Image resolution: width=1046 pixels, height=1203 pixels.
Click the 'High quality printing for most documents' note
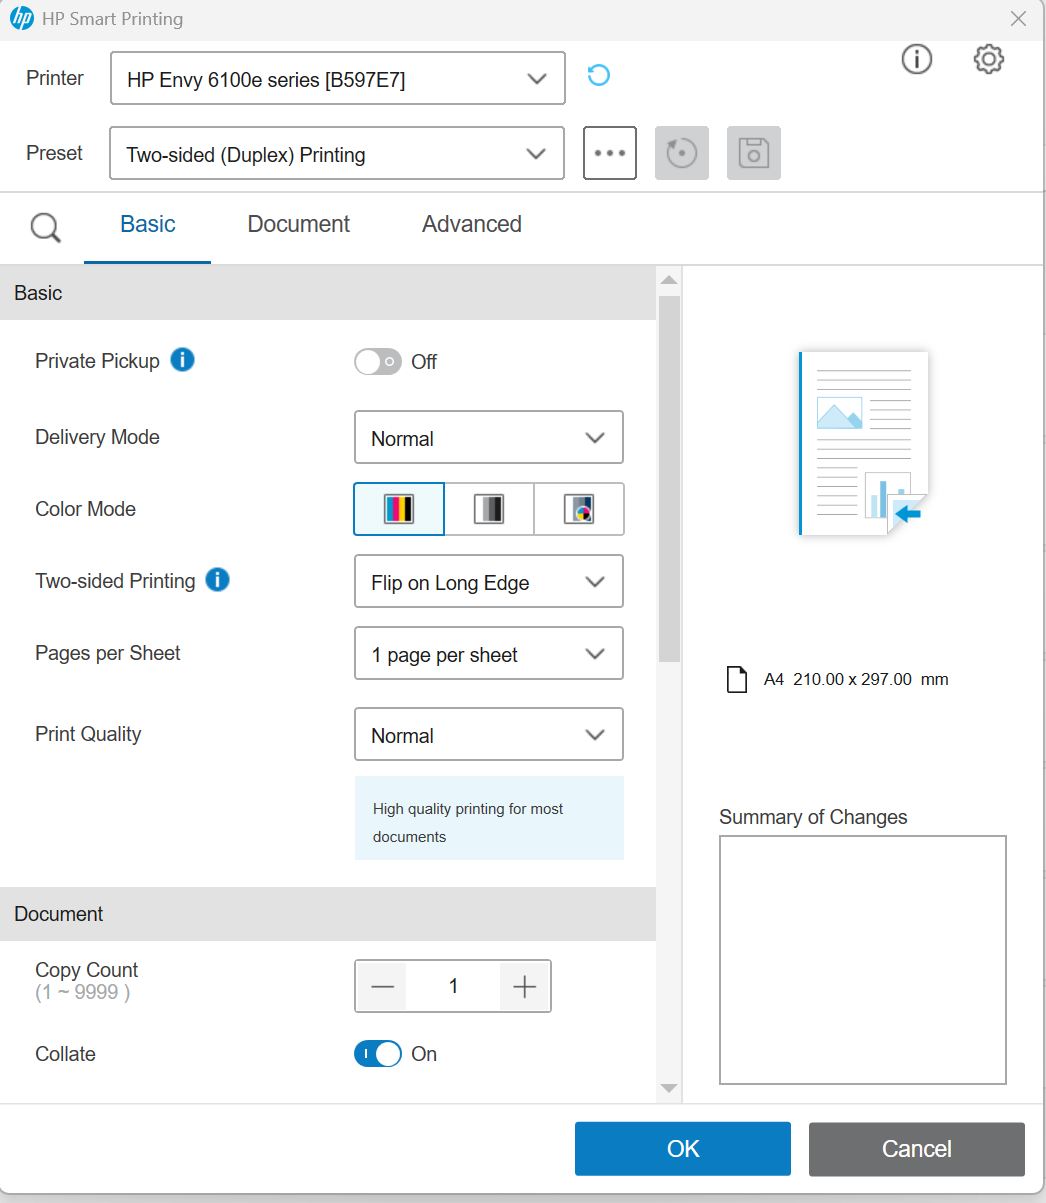(489, 818)
